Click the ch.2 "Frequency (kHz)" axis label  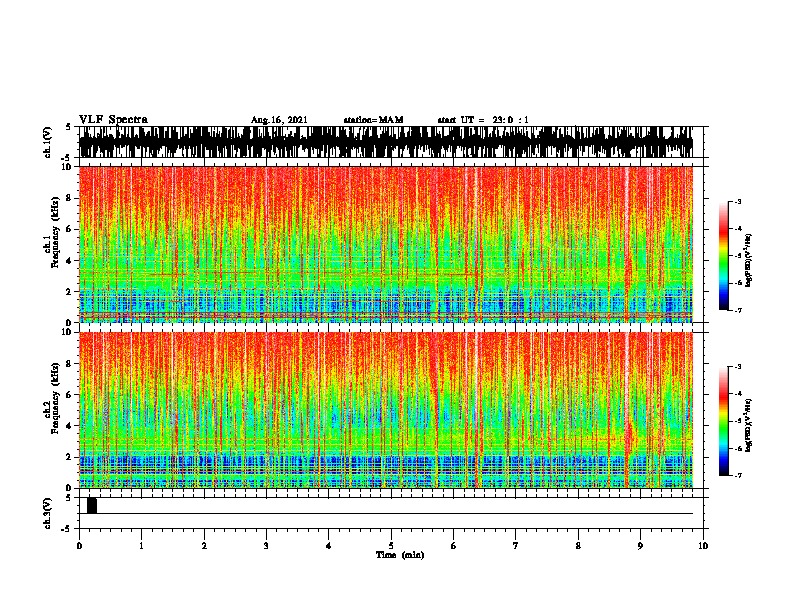pyautogui.click(x=55, y=398)
